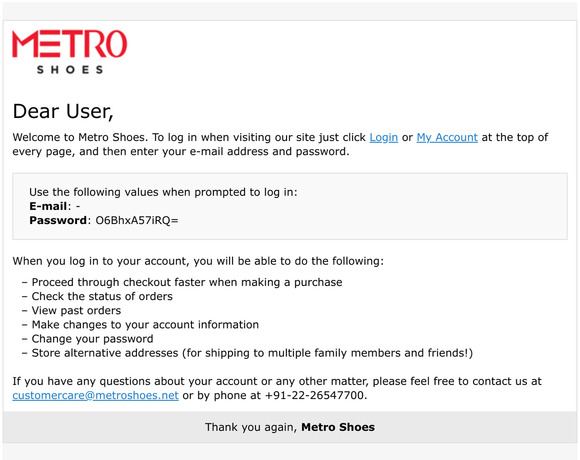Click the Store alternative addresses line

pyautogui.click(x=247, y=353)
